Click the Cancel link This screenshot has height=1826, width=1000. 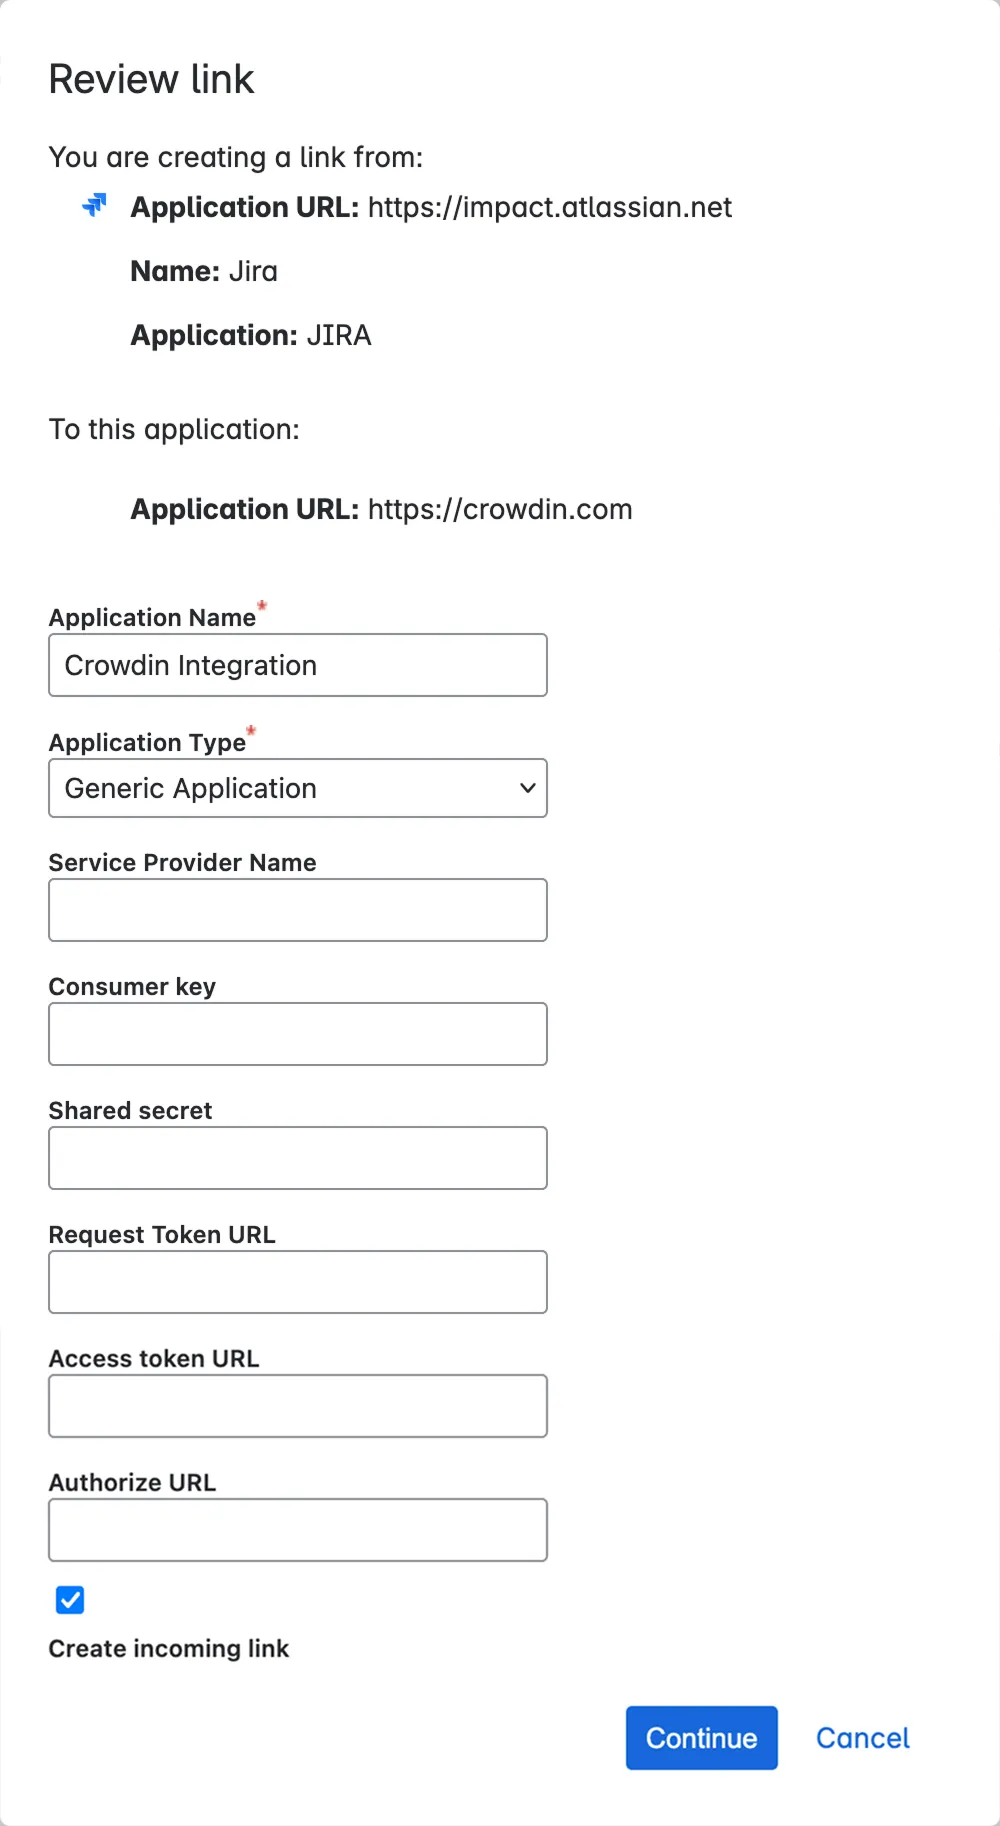(861, 1737)
